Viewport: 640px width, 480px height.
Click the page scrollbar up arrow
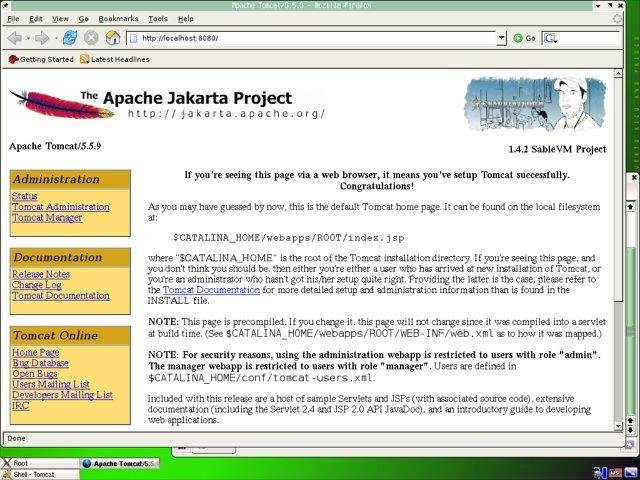click(618, 73)
